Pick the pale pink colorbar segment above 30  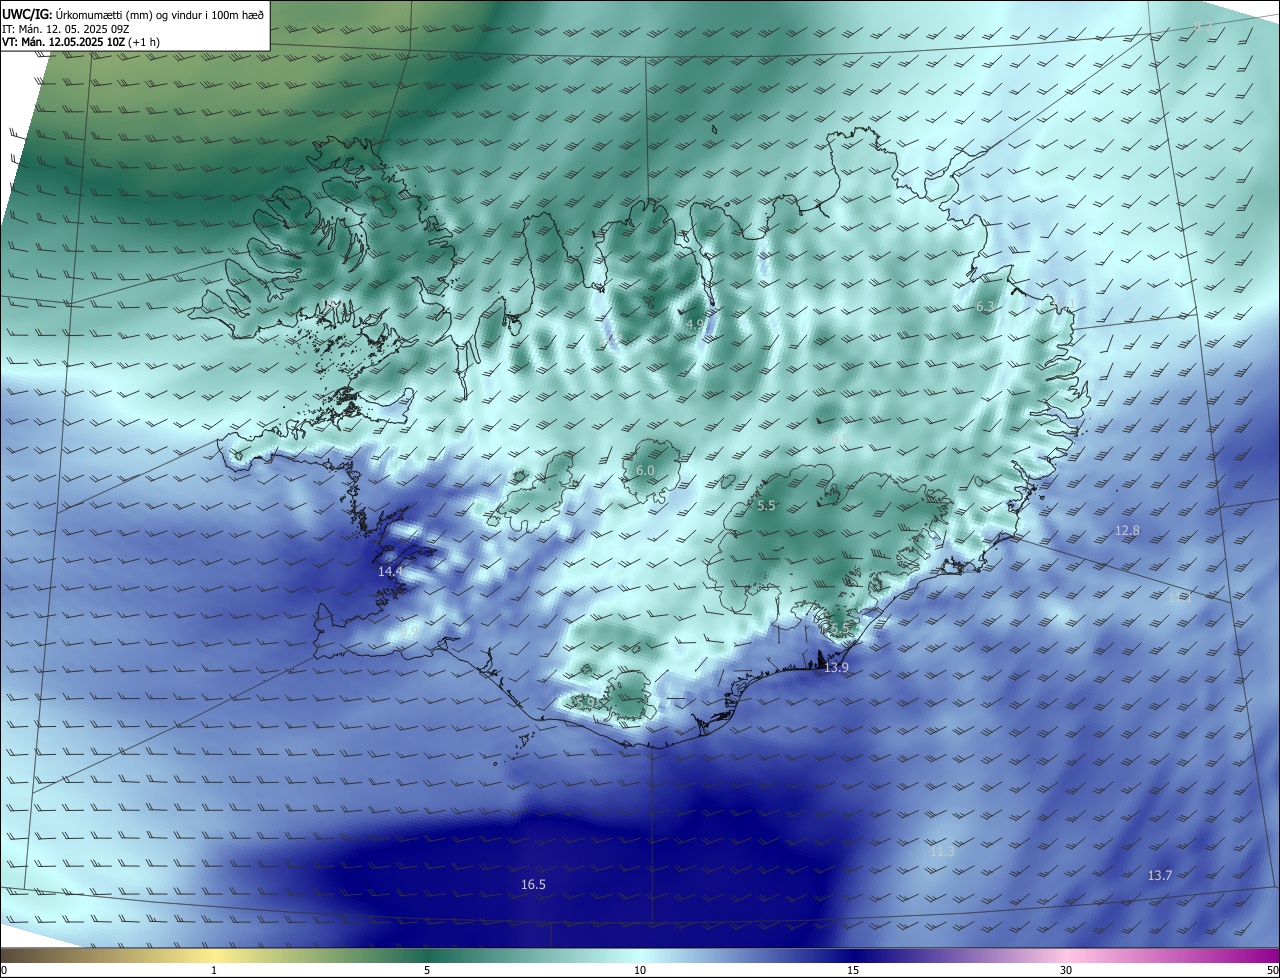1066,955
